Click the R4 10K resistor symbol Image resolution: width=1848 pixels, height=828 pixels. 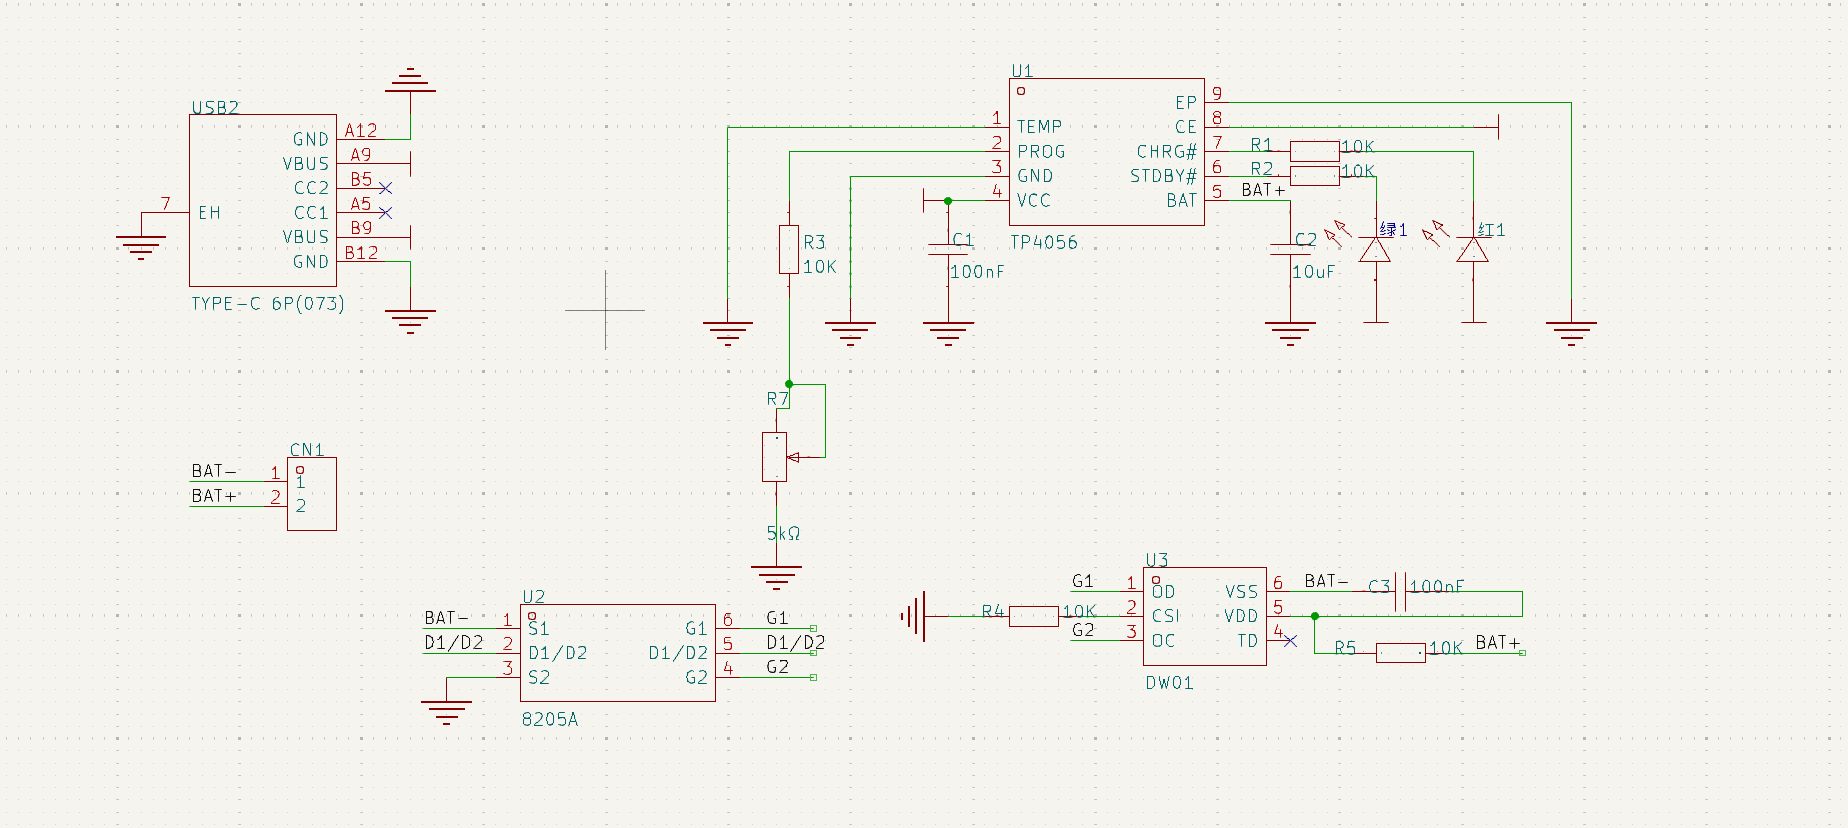(x=1033, y=616)
